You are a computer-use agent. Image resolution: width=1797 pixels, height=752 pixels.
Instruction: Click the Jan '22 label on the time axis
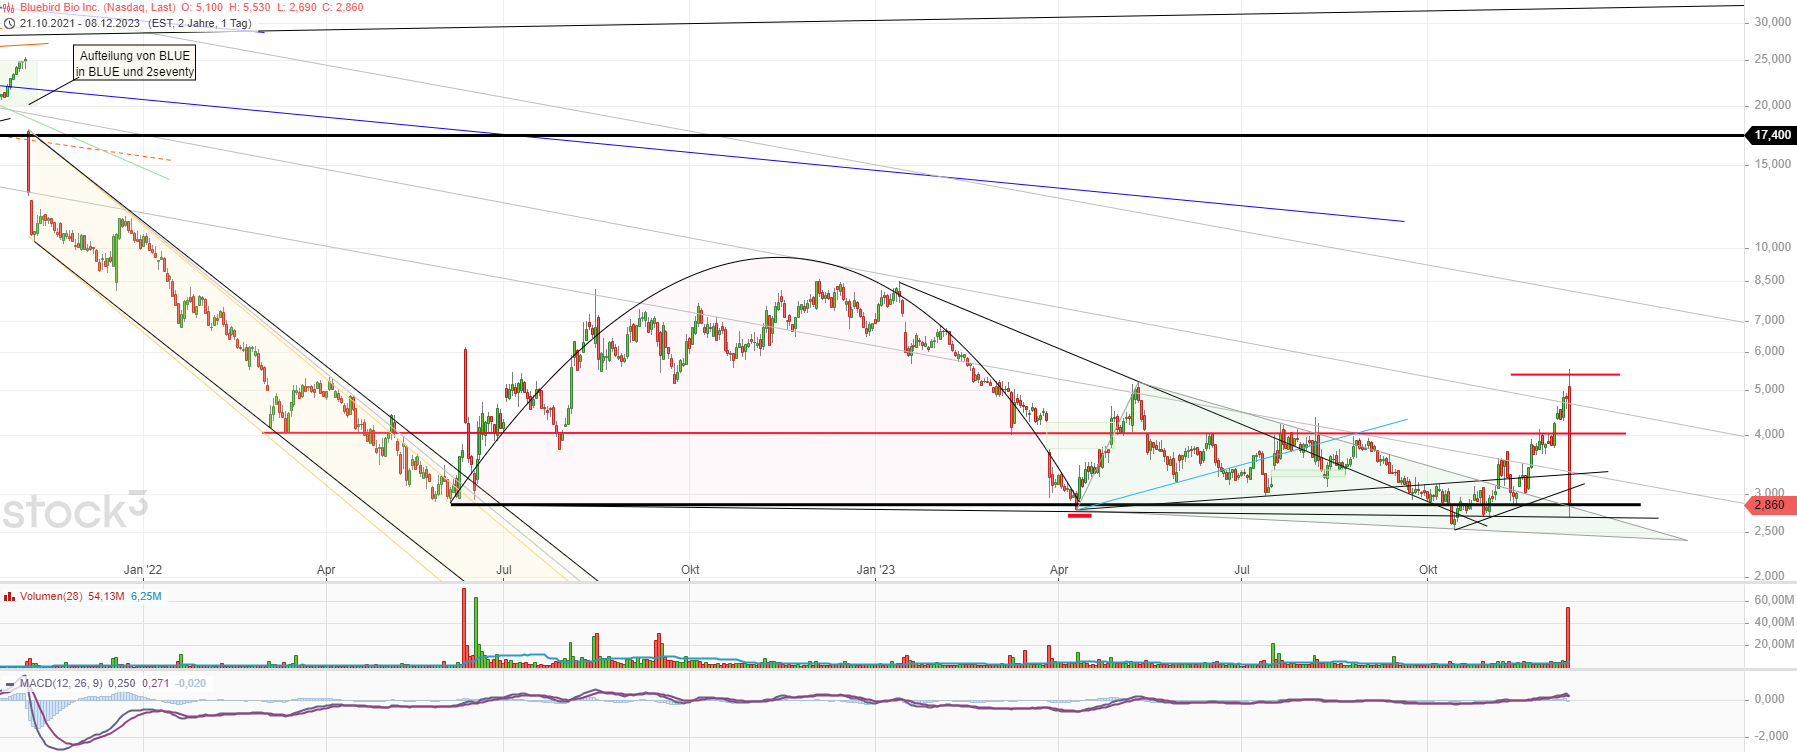click(x=143, y=570)
